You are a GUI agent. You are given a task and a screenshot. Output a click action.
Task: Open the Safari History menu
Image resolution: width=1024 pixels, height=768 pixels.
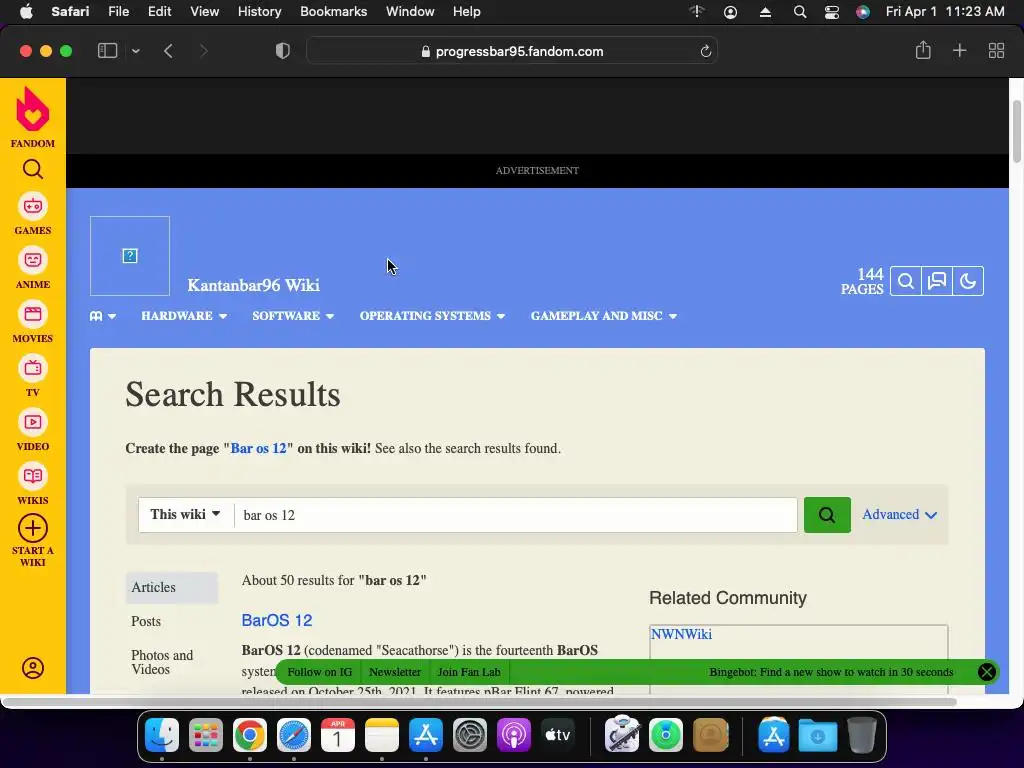point(259,12)
